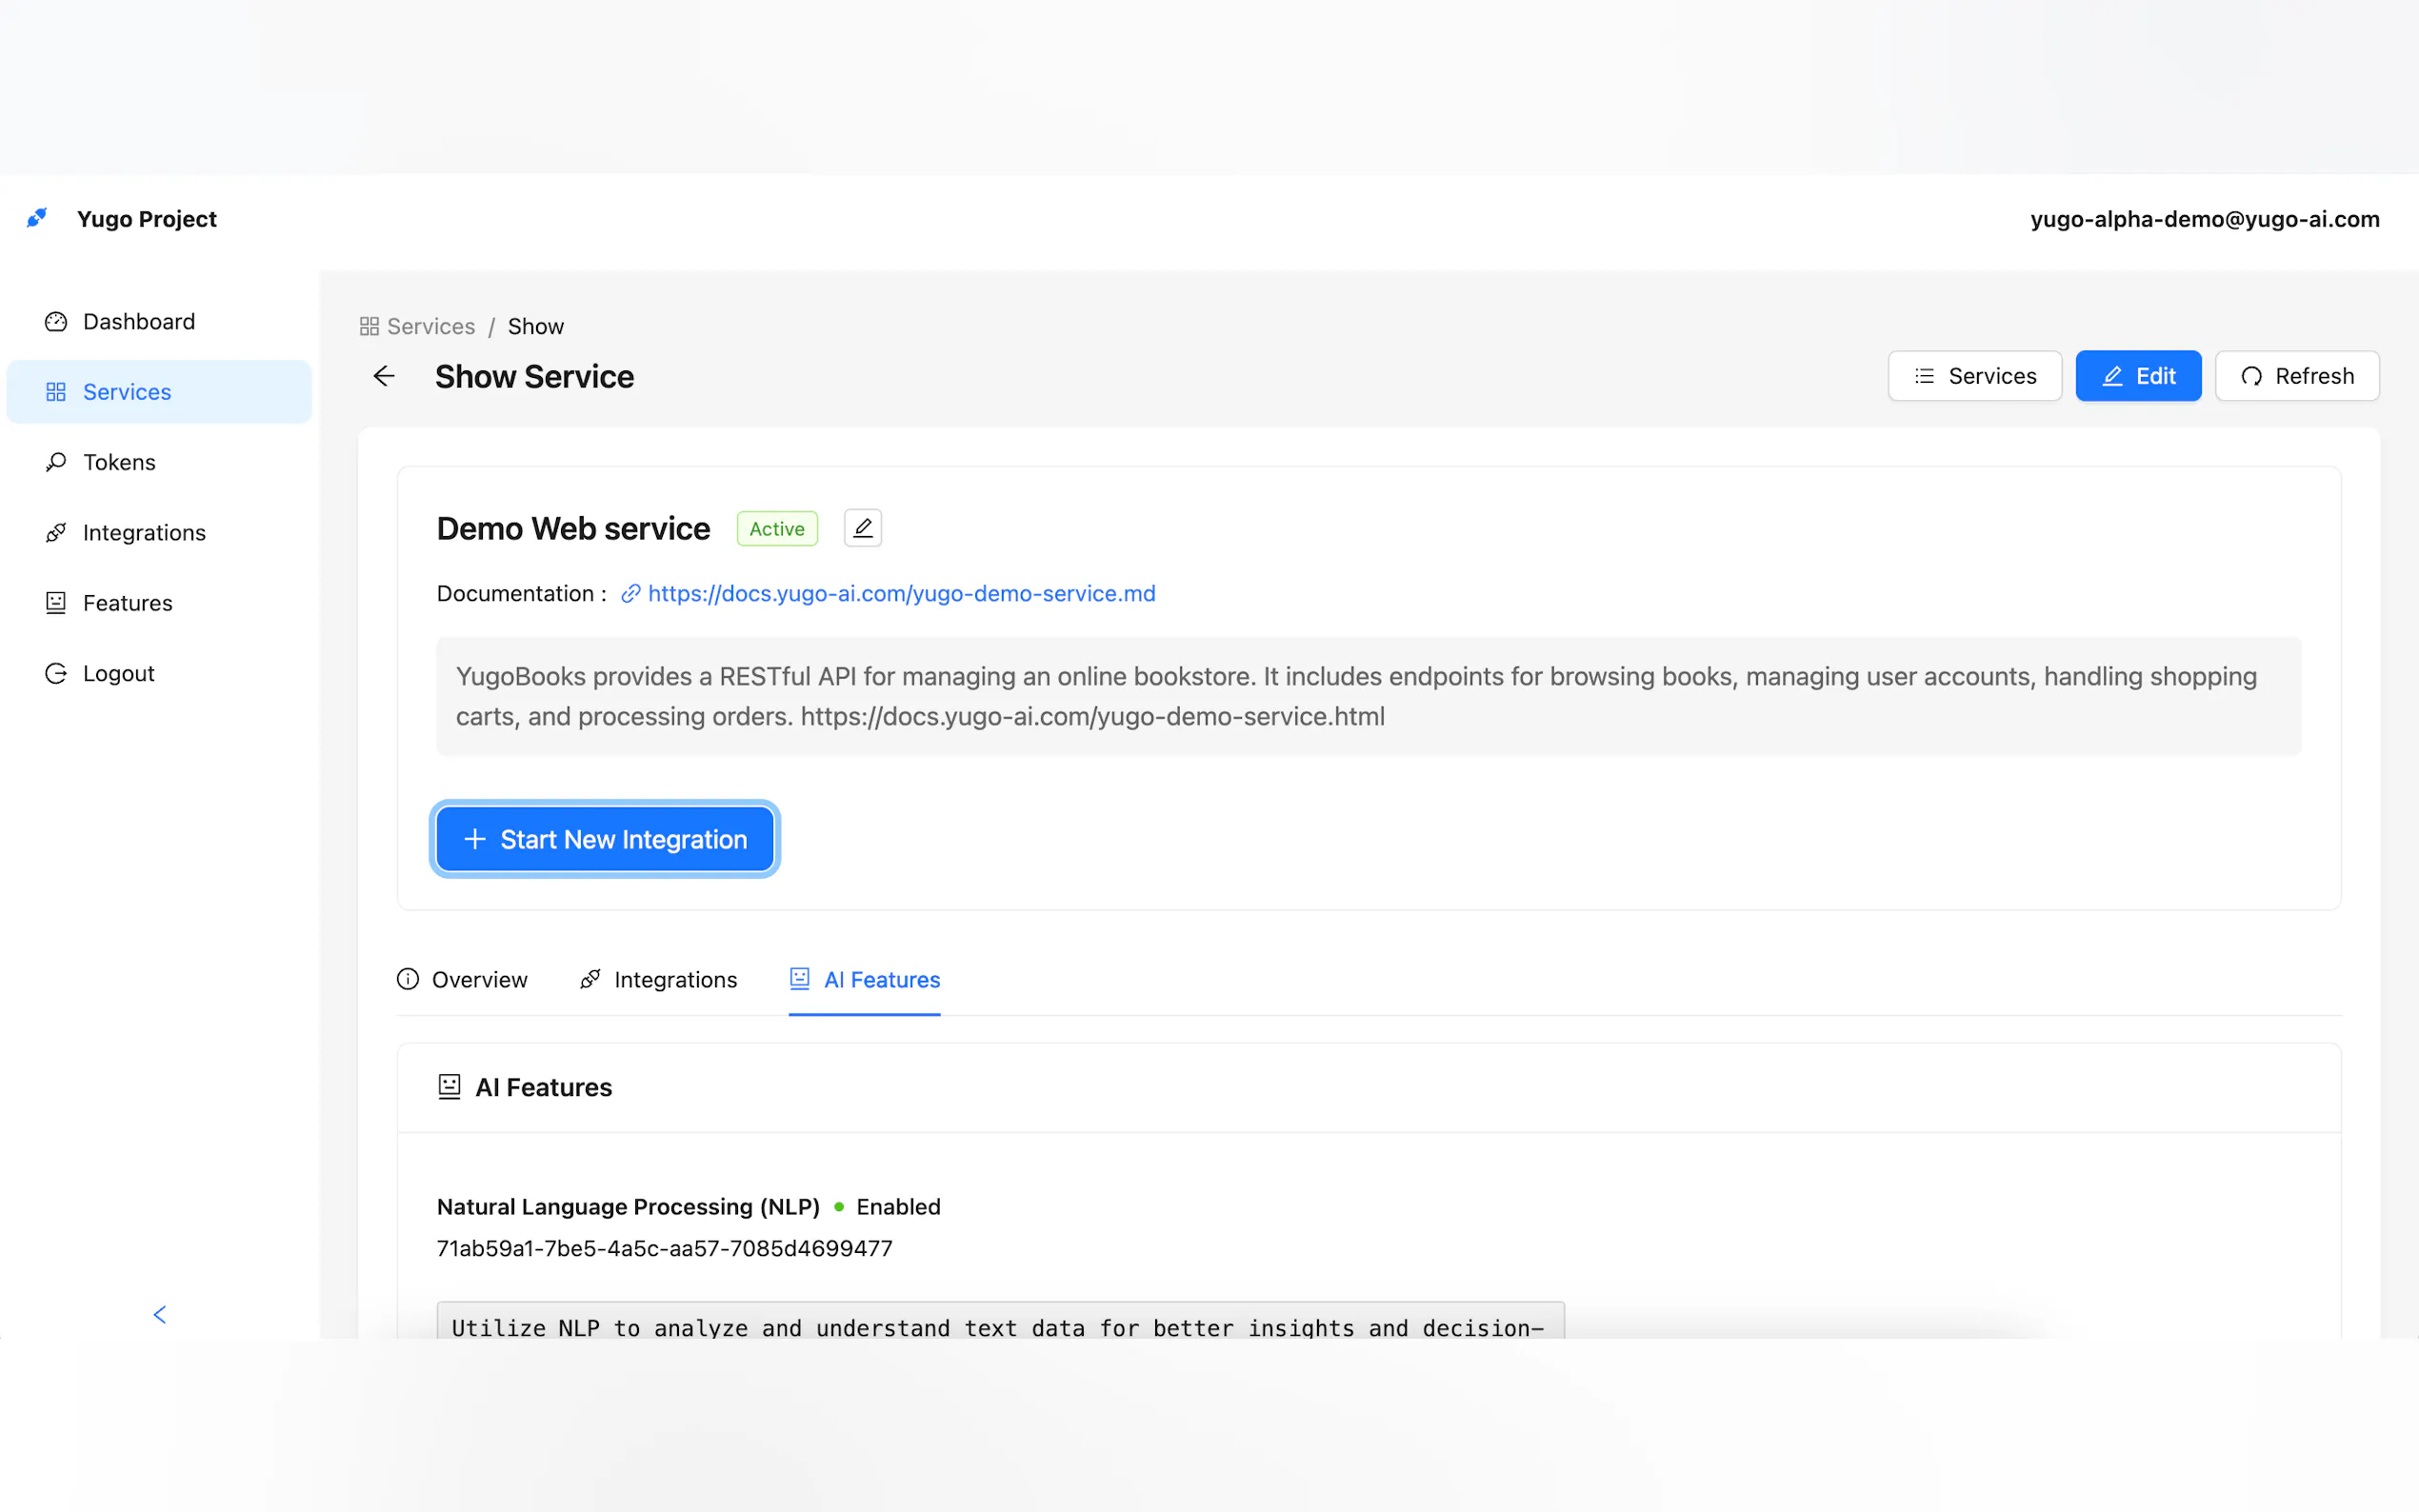
Task: Click the user email at top right
Action: click(2204, 219)
